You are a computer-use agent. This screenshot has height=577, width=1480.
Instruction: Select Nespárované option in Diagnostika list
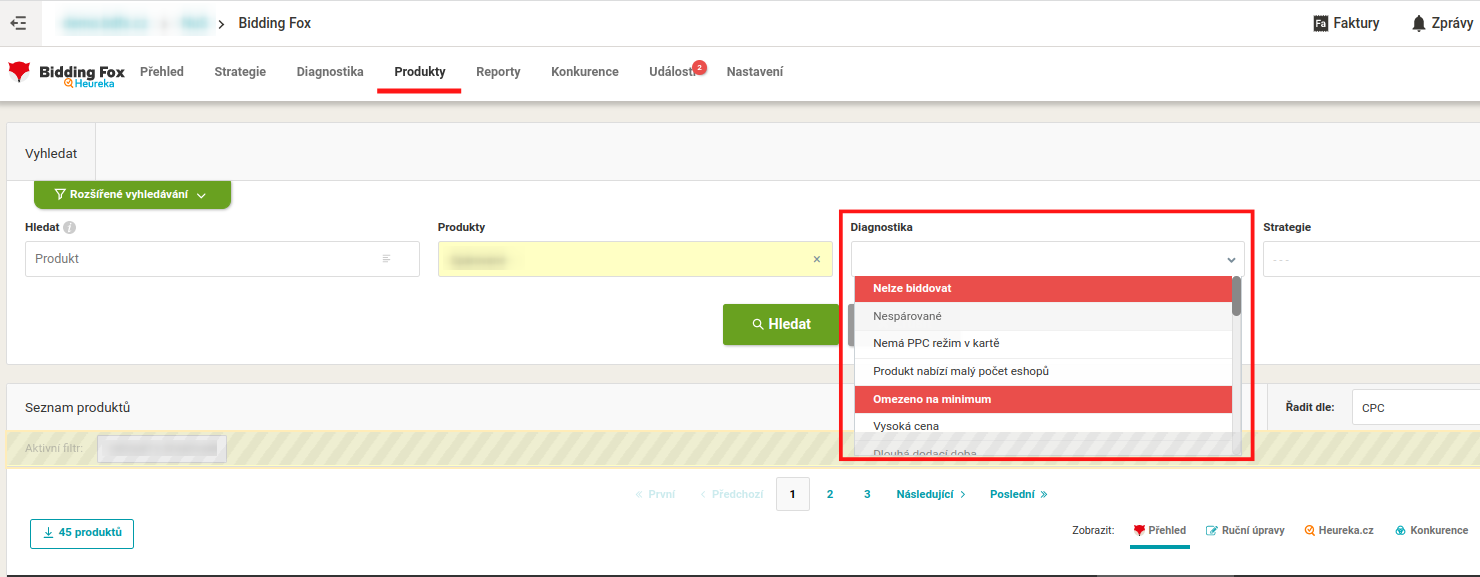click(1043, 316)
